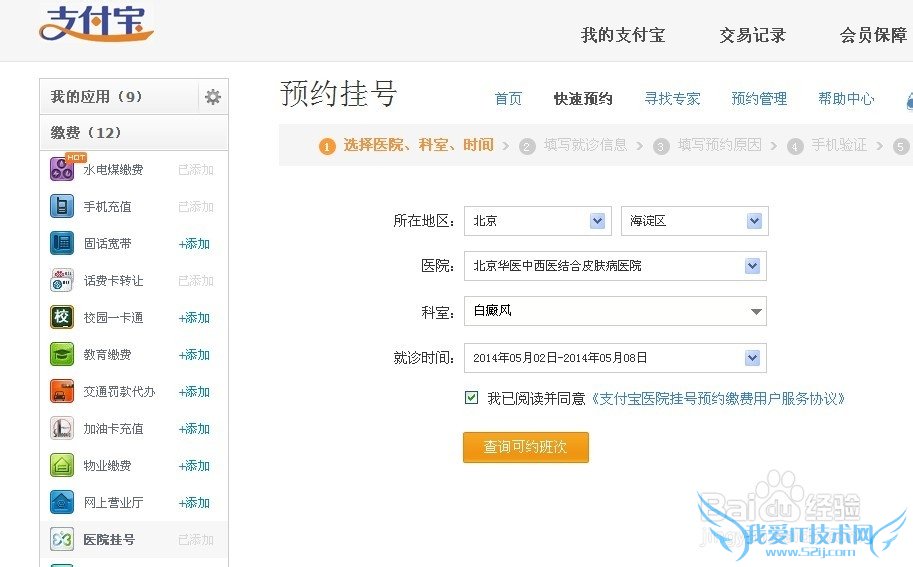Add the 加油卡充值 app via +添加
The width and height of the screenshot is (913, 567).
pos(194,428)
